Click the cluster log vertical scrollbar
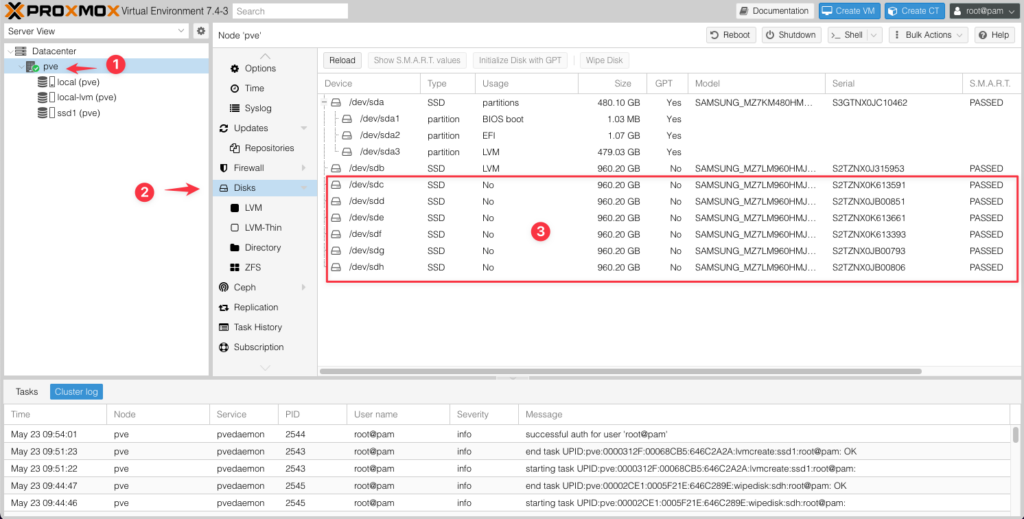Viewport: 1024px width, 519px height. (1016, 435)
